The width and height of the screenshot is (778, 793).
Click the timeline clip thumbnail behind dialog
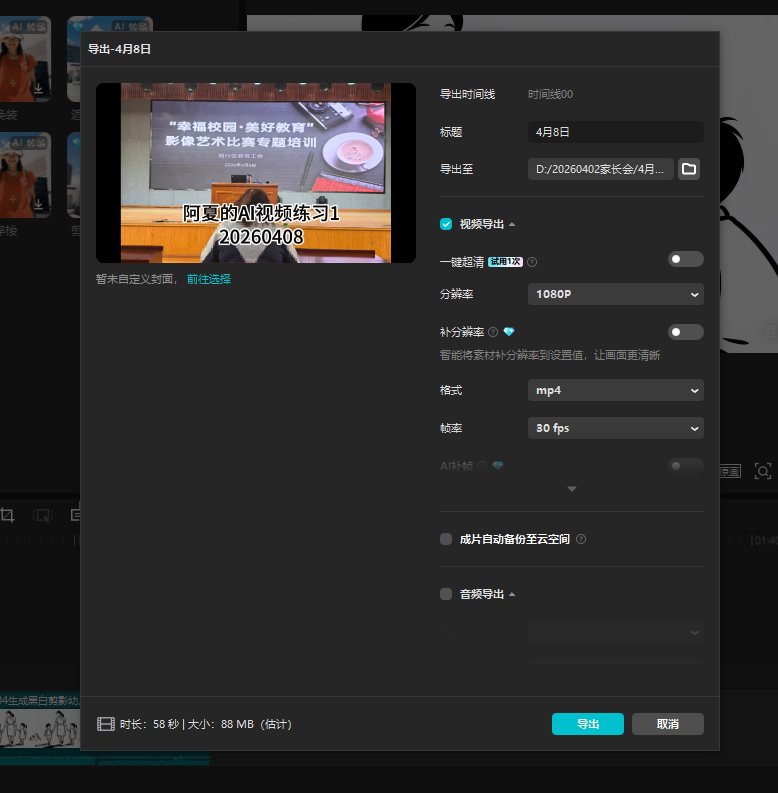[40, 728]
